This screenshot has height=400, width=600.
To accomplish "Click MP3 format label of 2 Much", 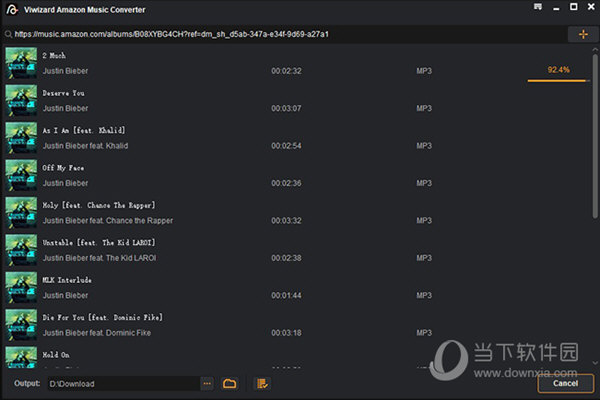I will tap(424, 71).
